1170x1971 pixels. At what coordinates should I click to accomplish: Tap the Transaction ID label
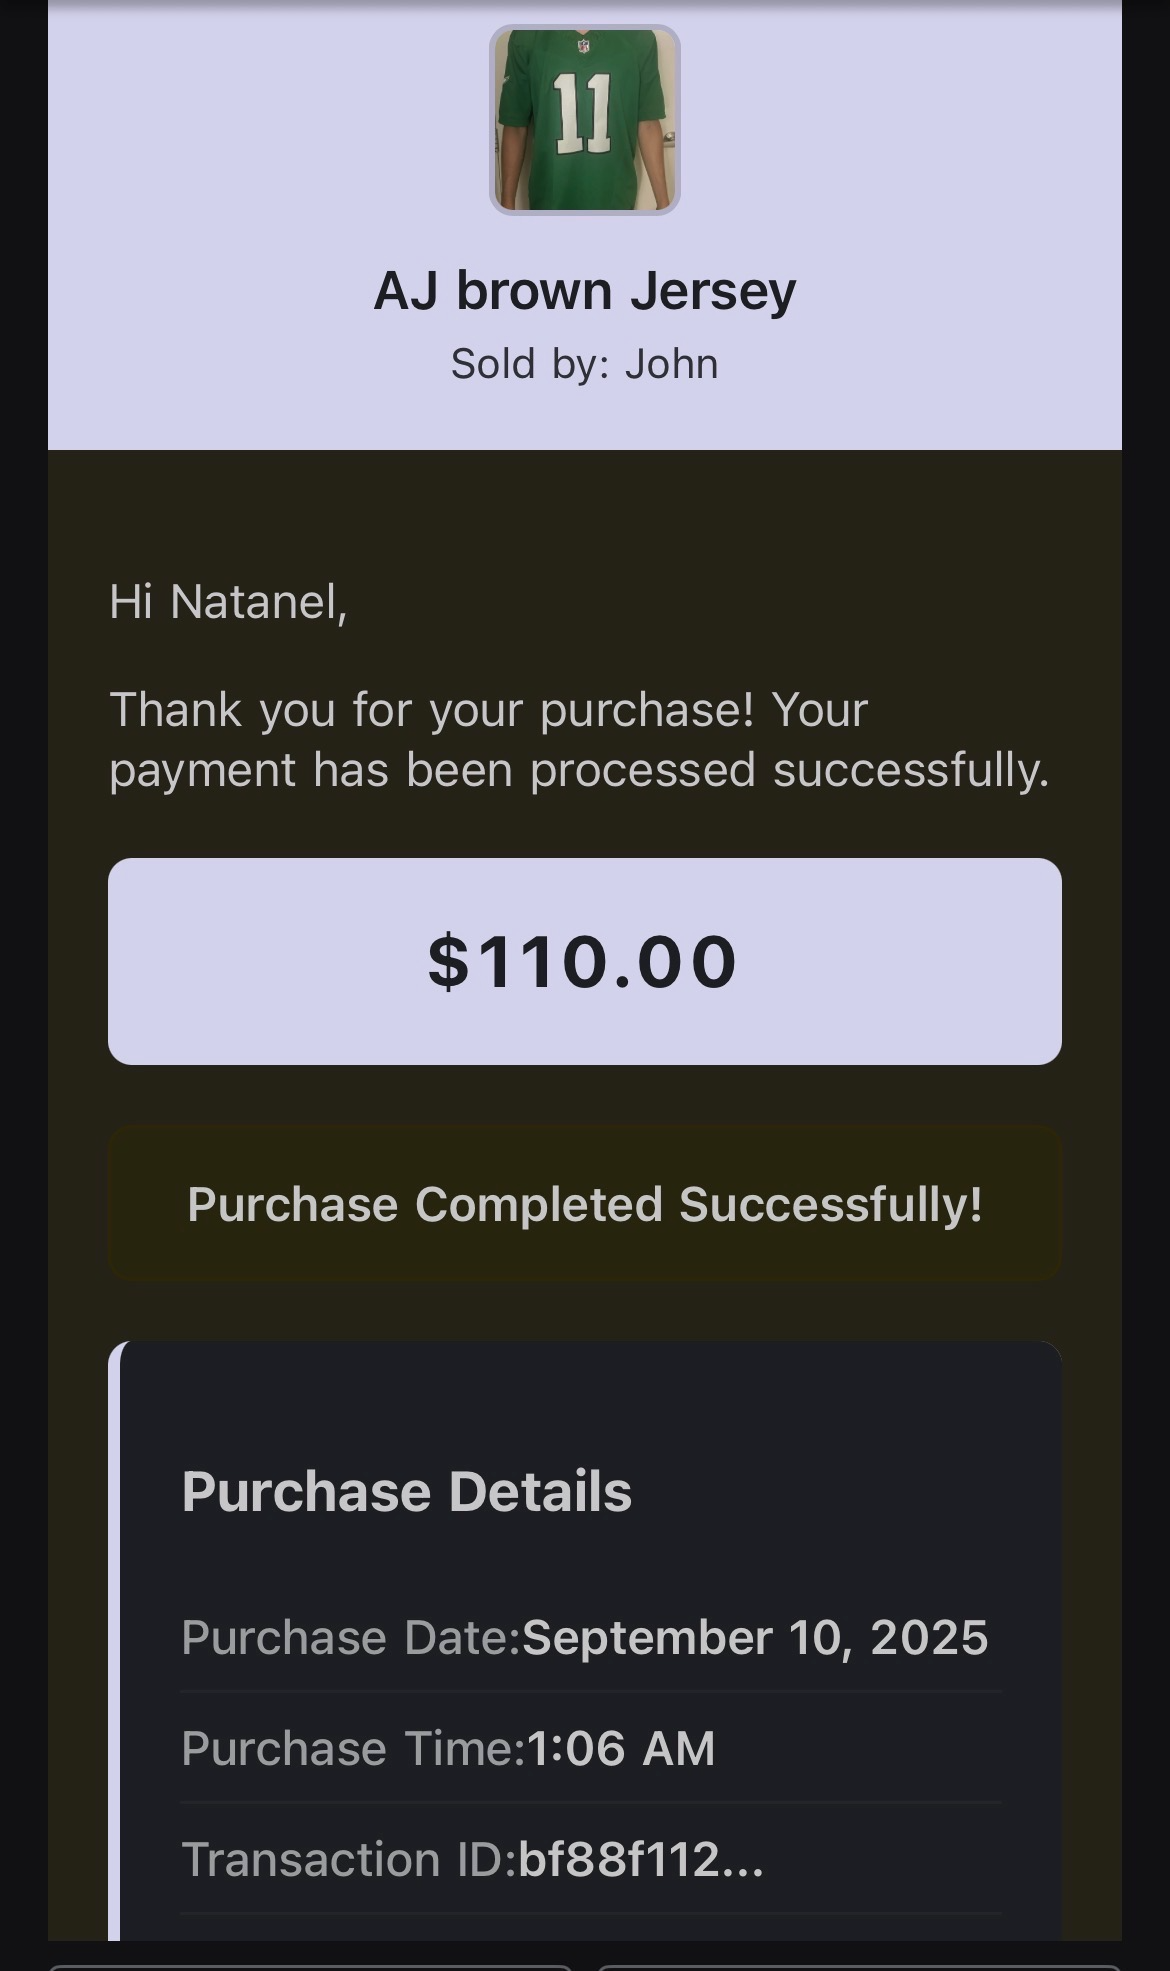coord(349,1860)
